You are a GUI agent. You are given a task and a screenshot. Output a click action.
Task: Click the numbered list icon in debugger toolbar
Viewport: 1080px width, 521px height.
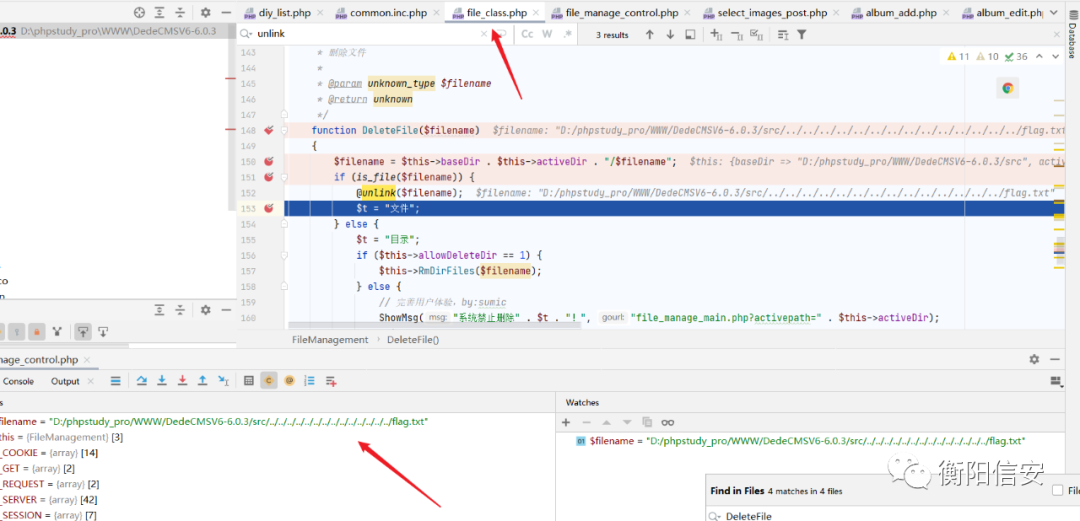pyautogui.click(x=310, y=380)
